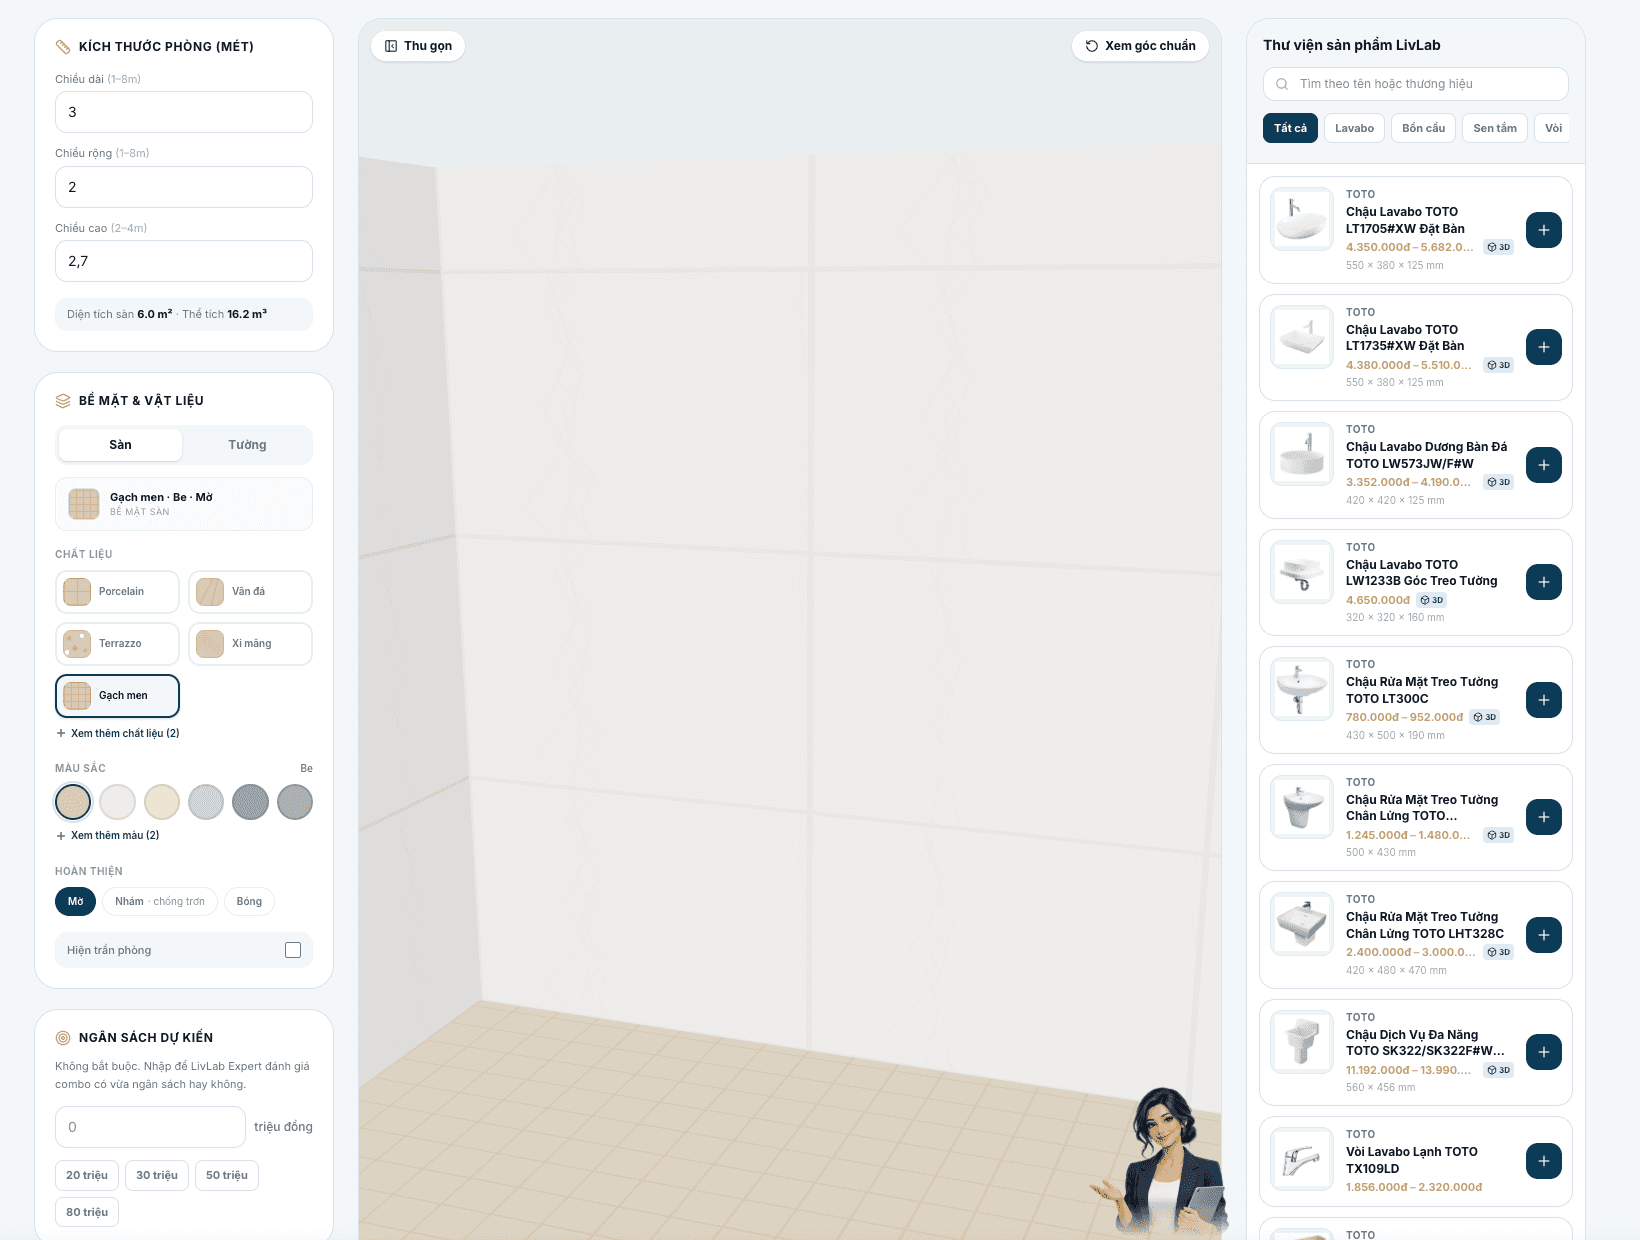Filter products by Bồn cầu category
Image resolution: width=1640 pixels, height=1240 pixels.
1423,128
